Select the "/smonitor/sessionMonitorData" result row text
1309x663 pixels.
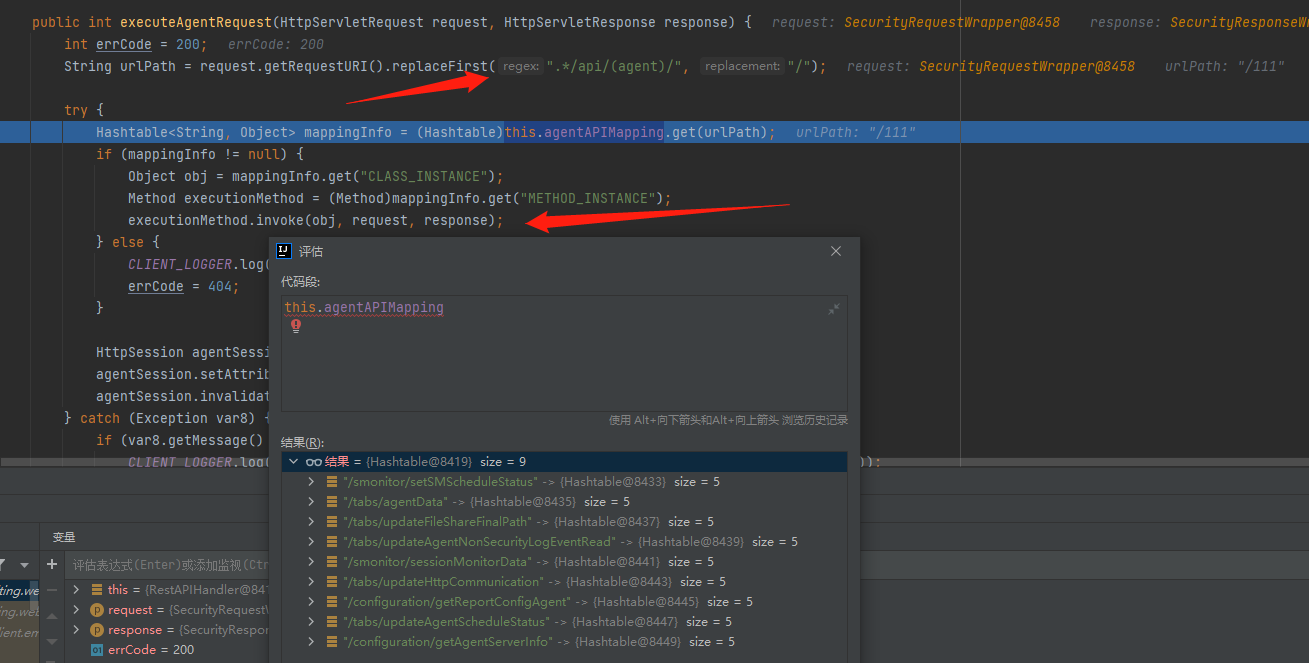click(528, 562)
